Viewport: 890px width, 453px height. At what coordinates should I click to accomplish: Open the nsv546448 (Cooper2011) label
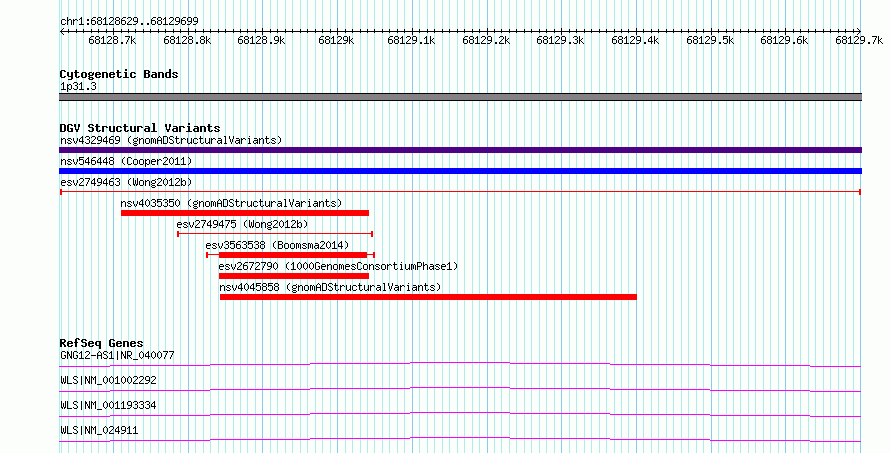(x=126, y=161)
